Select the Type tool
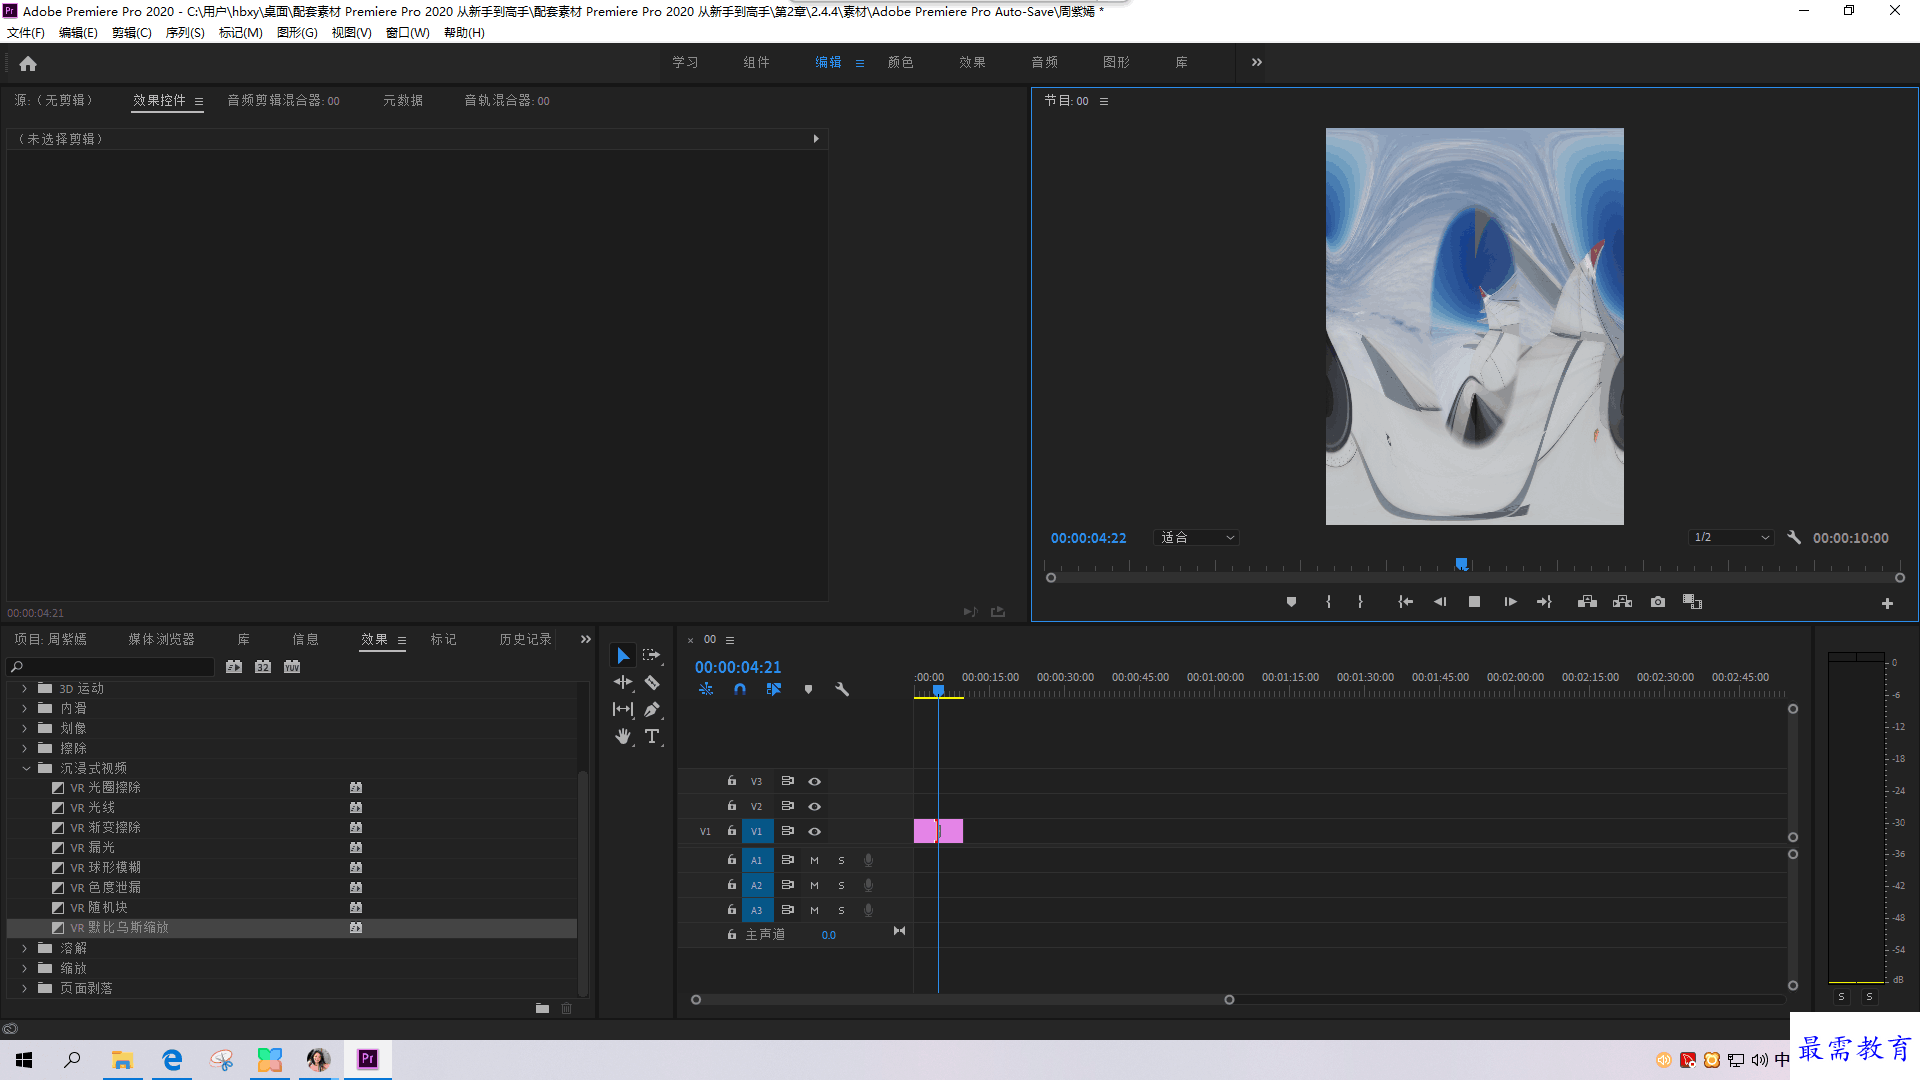The height and width of the screenshot is (1080, 1920). tap(652, 736)
